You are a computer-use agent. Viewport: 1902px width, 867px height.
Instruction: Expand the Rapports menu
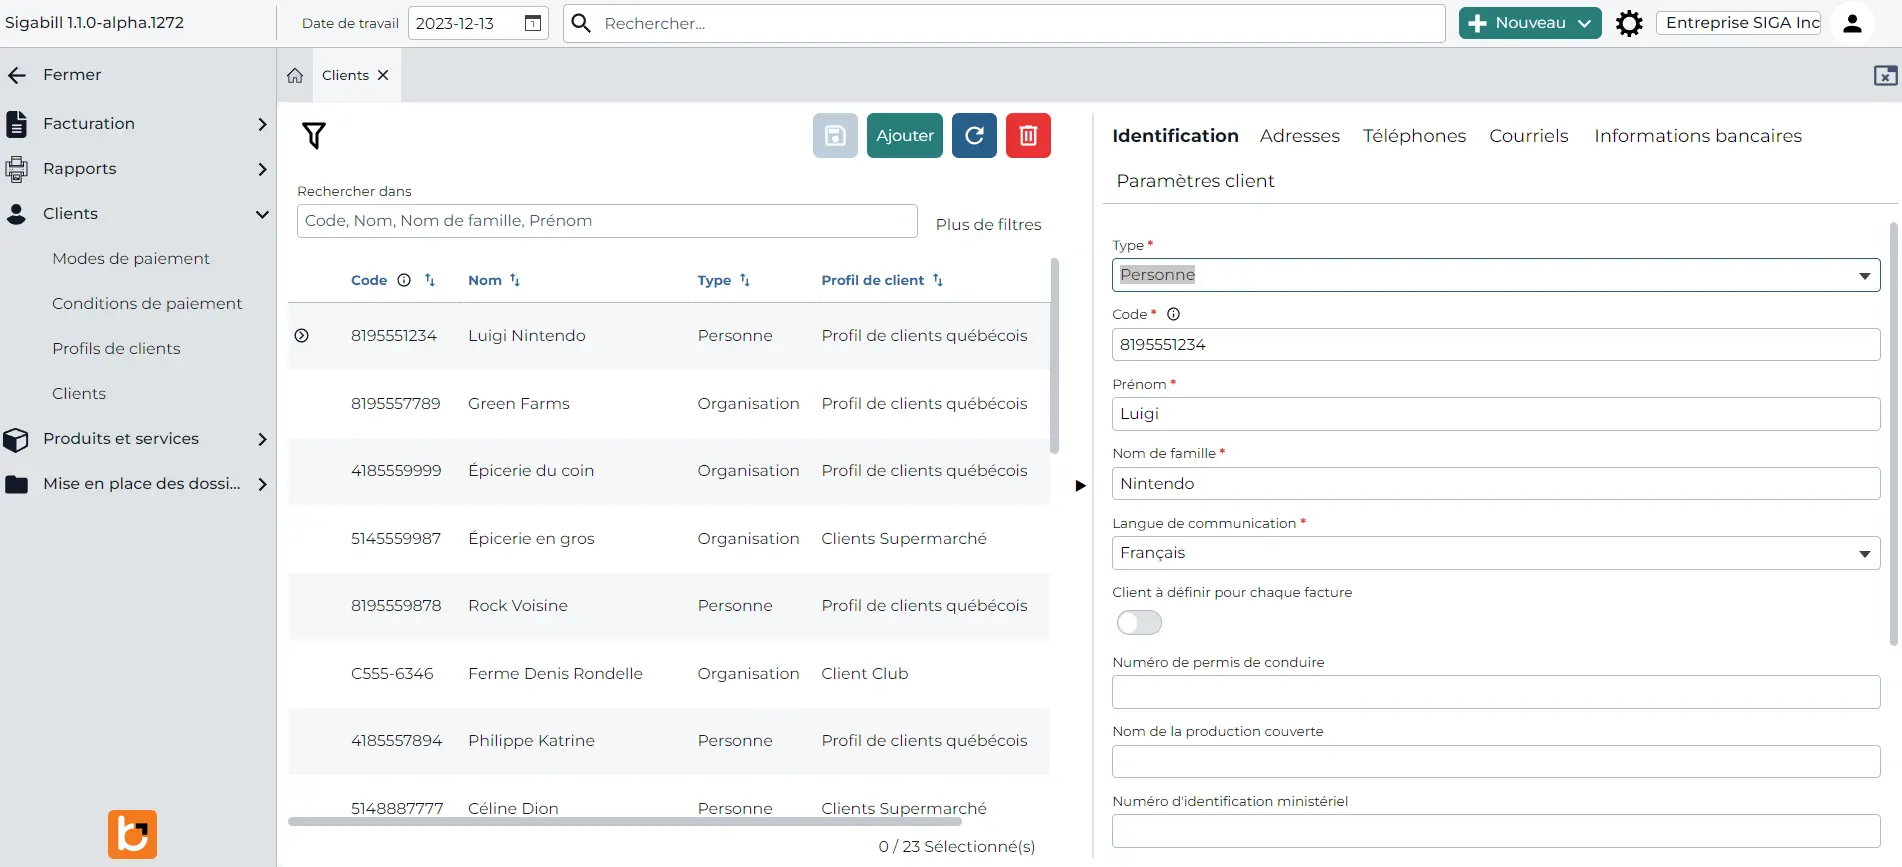coord(262,169)
